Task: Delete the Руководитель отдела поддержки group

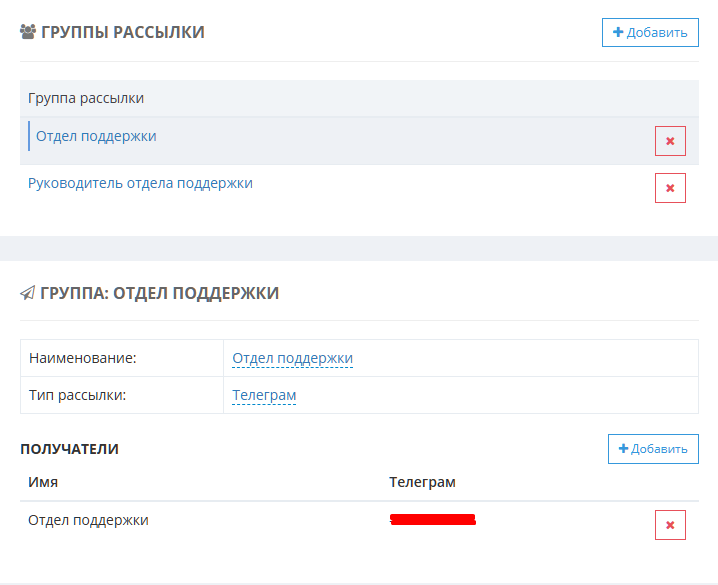Action: (x=670, y=188)
